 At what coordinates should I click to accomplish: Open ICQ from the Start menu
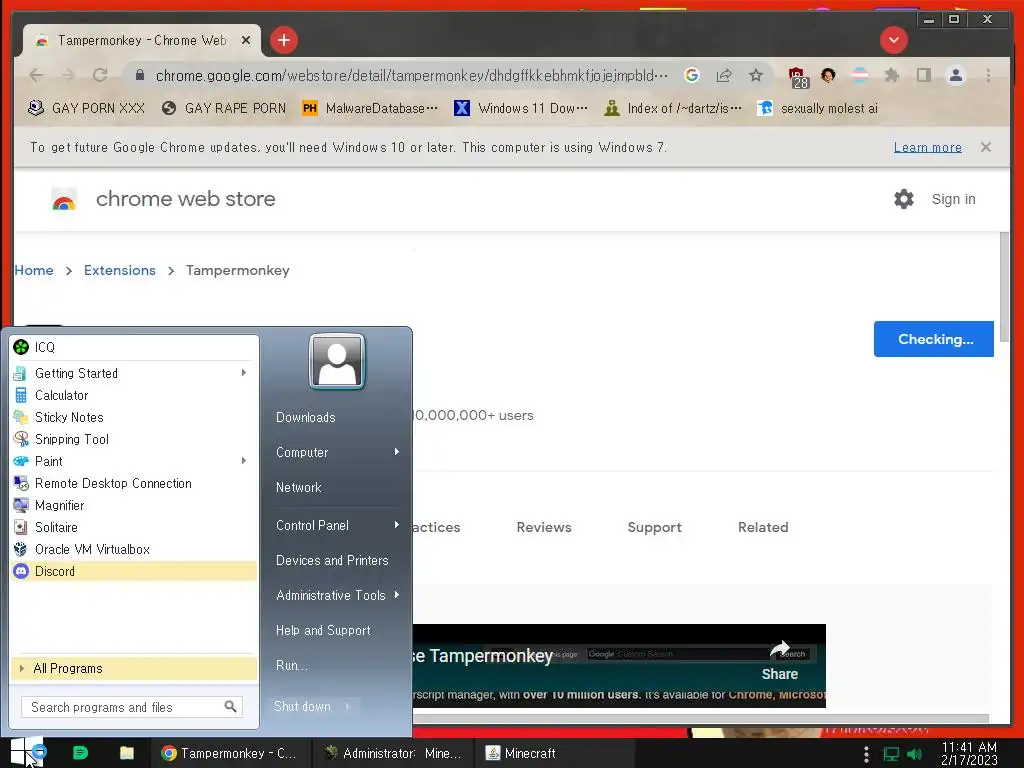134,347
